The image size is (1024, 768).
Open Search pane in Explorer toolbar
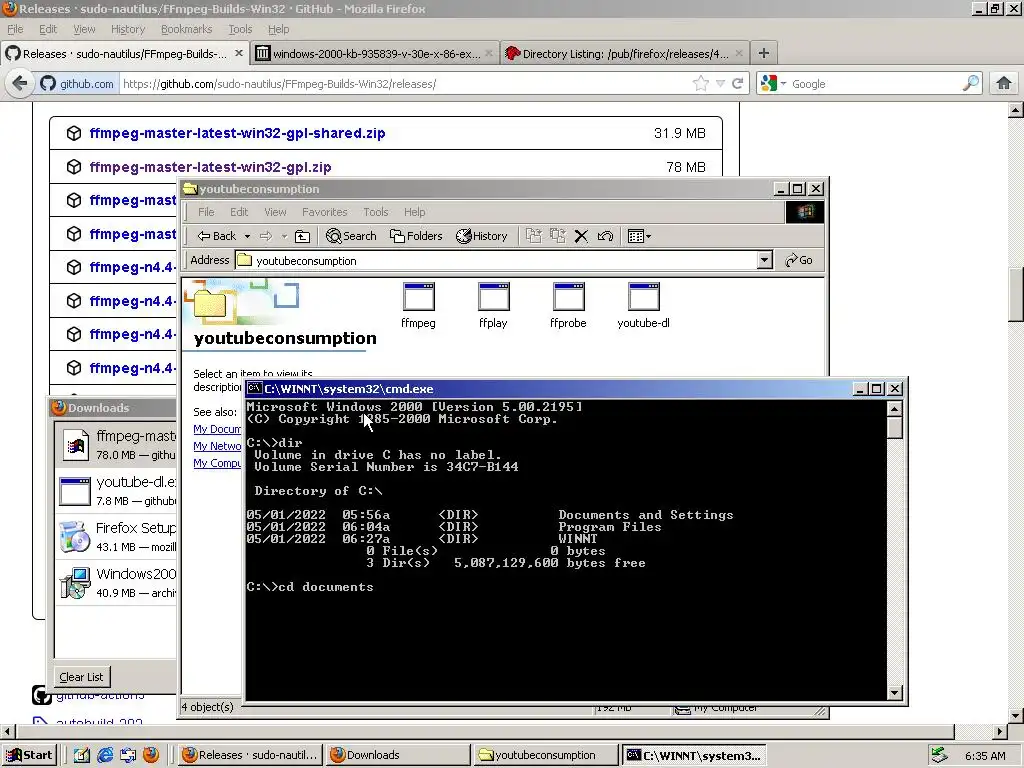351,236
